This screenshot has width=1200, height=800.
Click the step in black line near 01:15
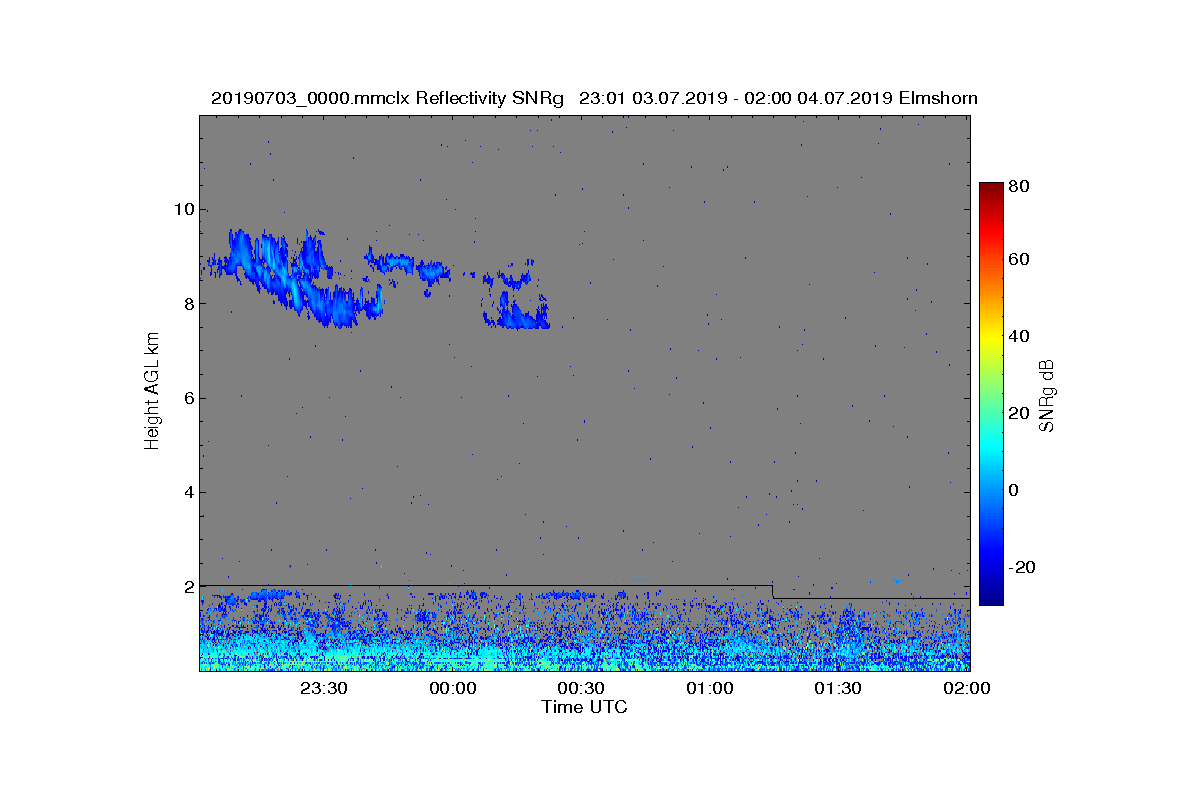click(x=773, y=592)
